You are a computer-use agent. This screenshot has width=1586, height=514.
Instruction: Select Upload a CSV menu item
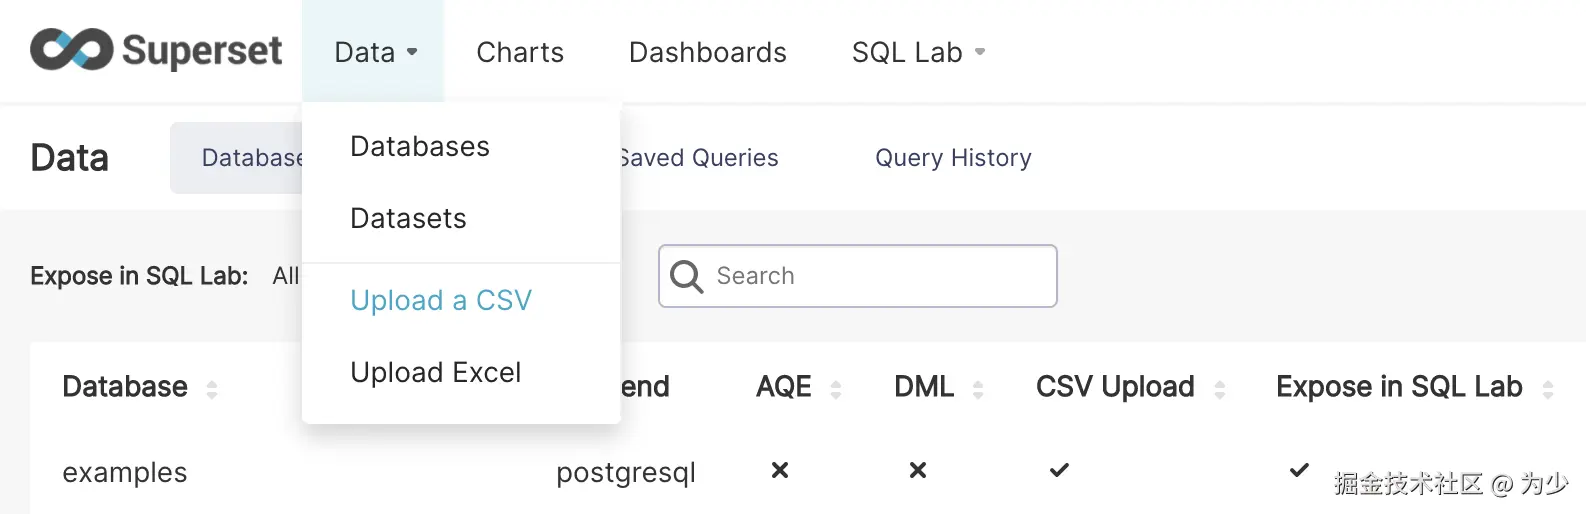441,300
